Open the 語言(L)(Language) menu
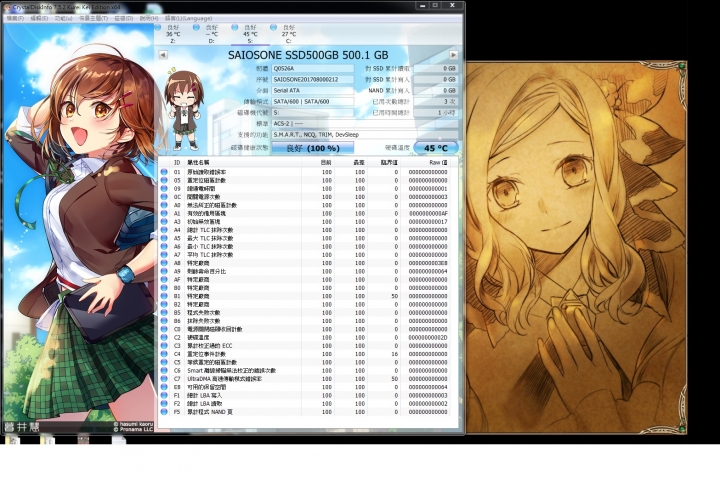Viewport: 720px width, 487px height. (x=188, y=18)
